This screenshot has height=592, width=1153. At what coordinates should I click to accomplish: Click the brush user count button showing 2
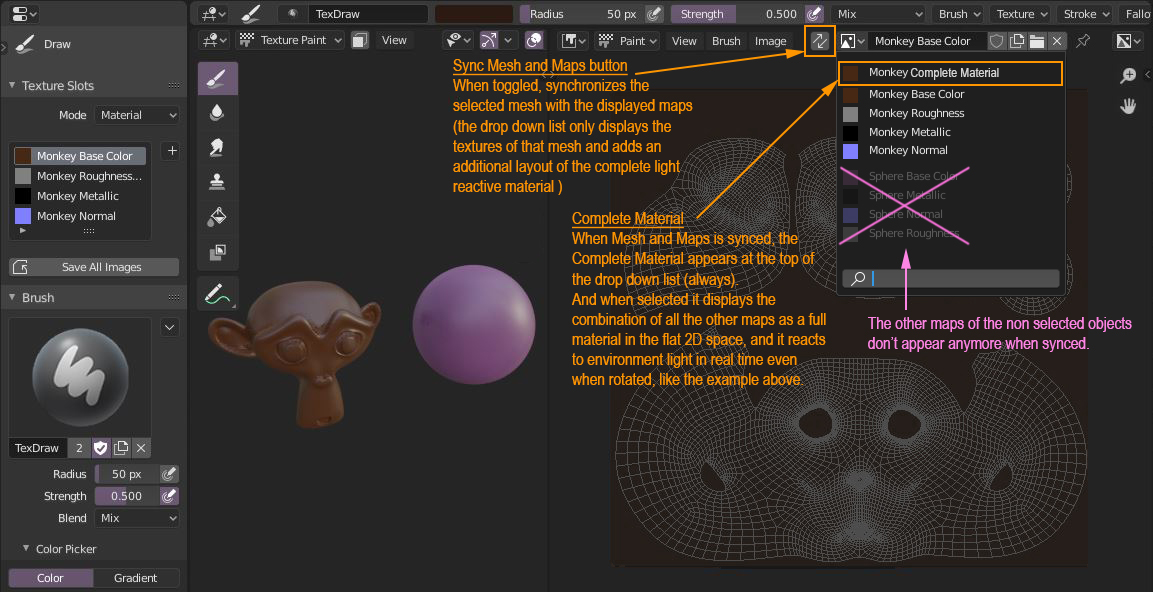tap(79, 448)
